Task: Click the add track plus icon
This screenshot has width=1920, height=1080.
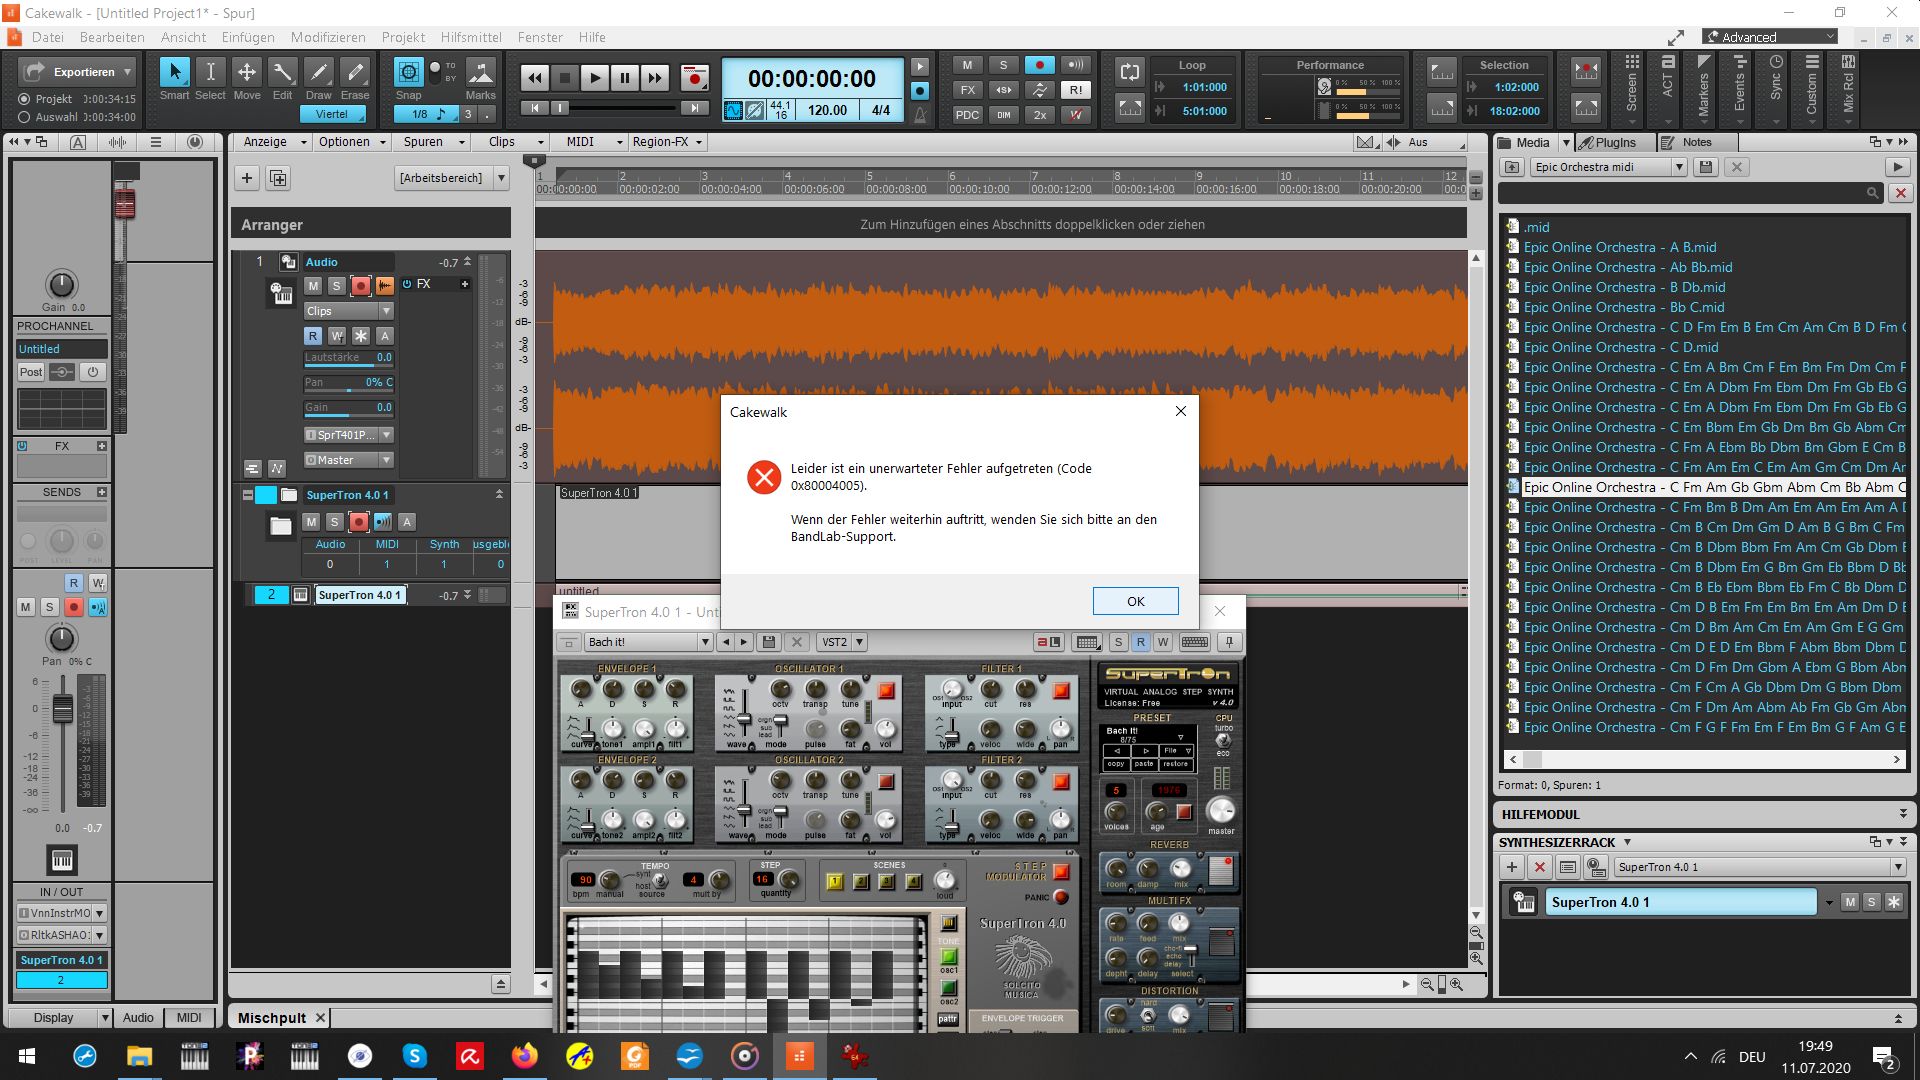Action: [247, 178]
